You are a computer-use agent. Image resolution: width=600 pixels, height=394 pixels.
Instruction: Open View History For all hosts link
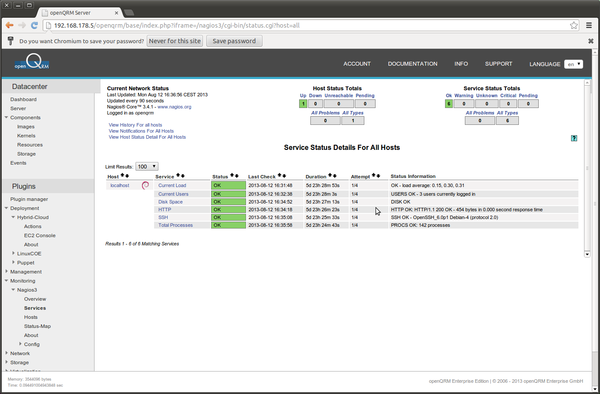(x=135, y=125)
